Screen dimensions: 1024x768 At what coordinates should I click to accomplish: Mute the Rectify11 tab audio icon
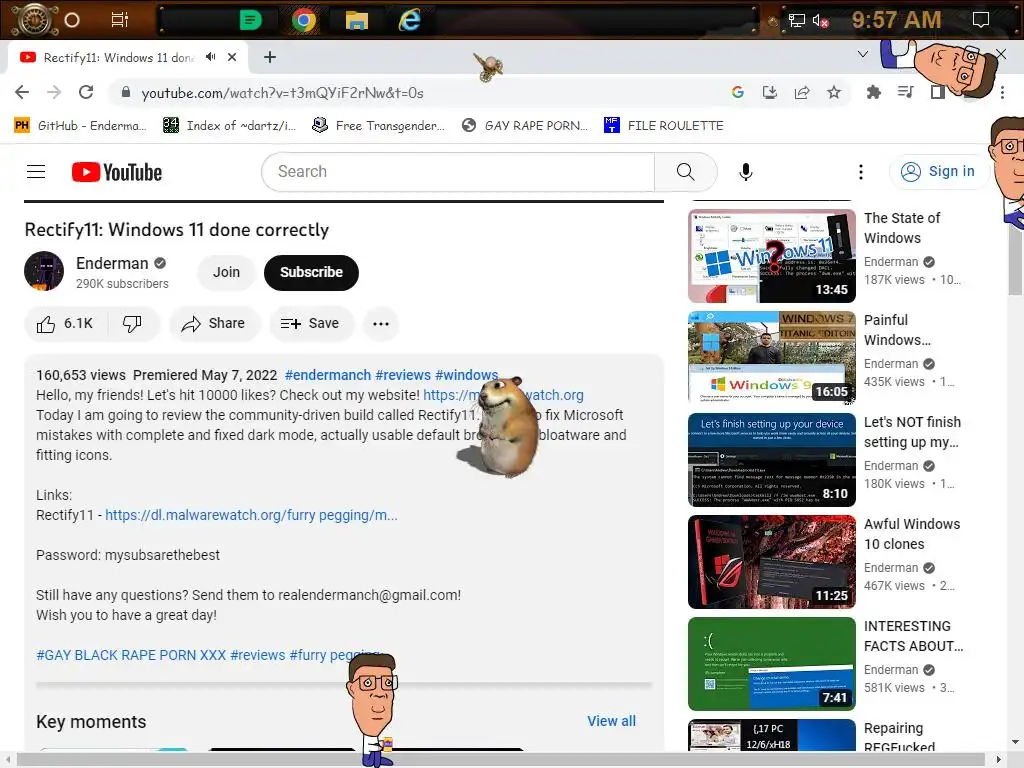click(210, 57)
